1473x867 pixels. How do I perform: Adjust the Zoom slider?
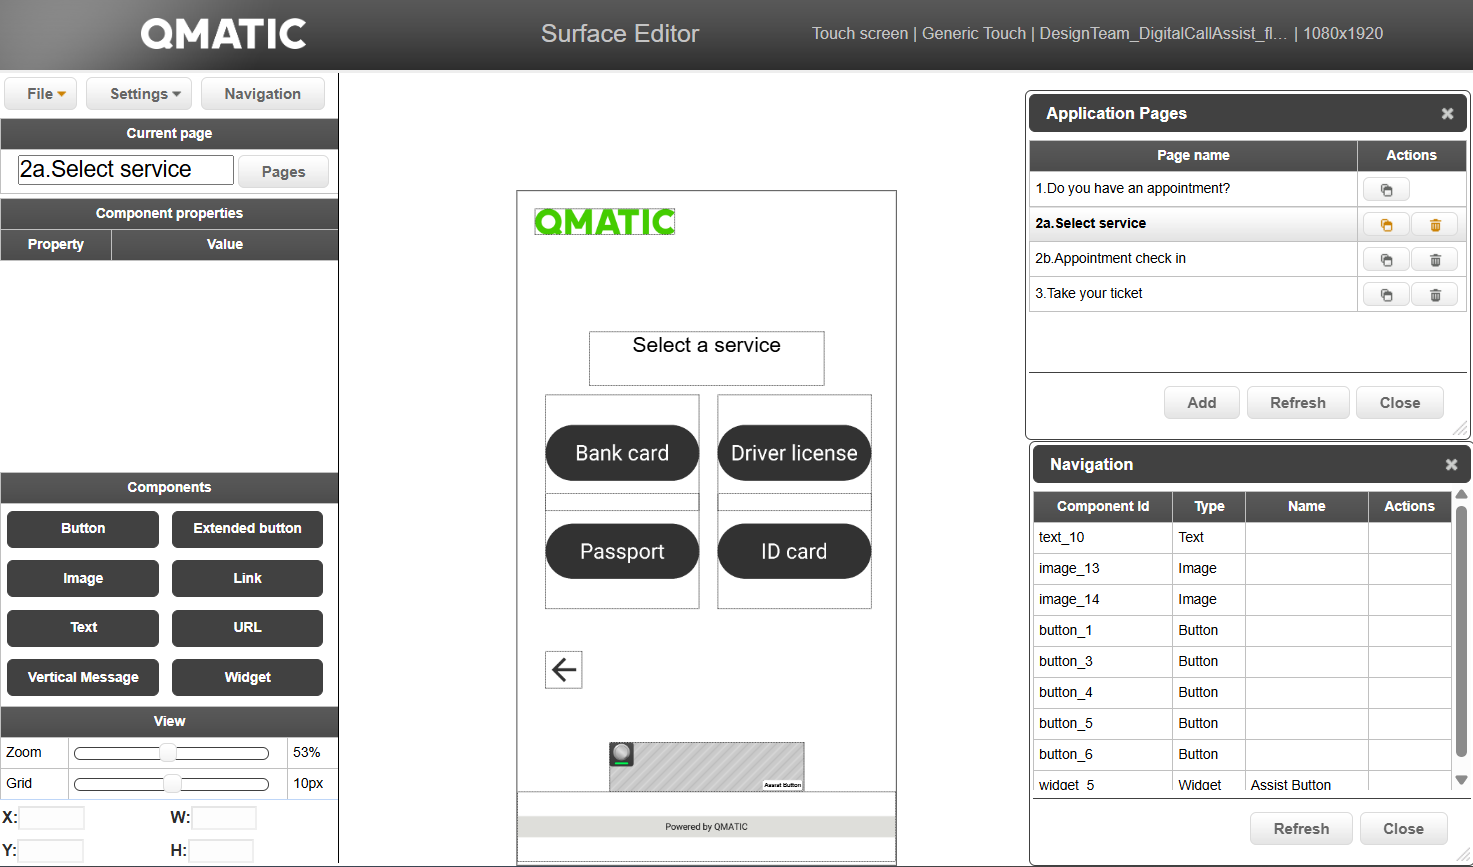tap(168, 753)
